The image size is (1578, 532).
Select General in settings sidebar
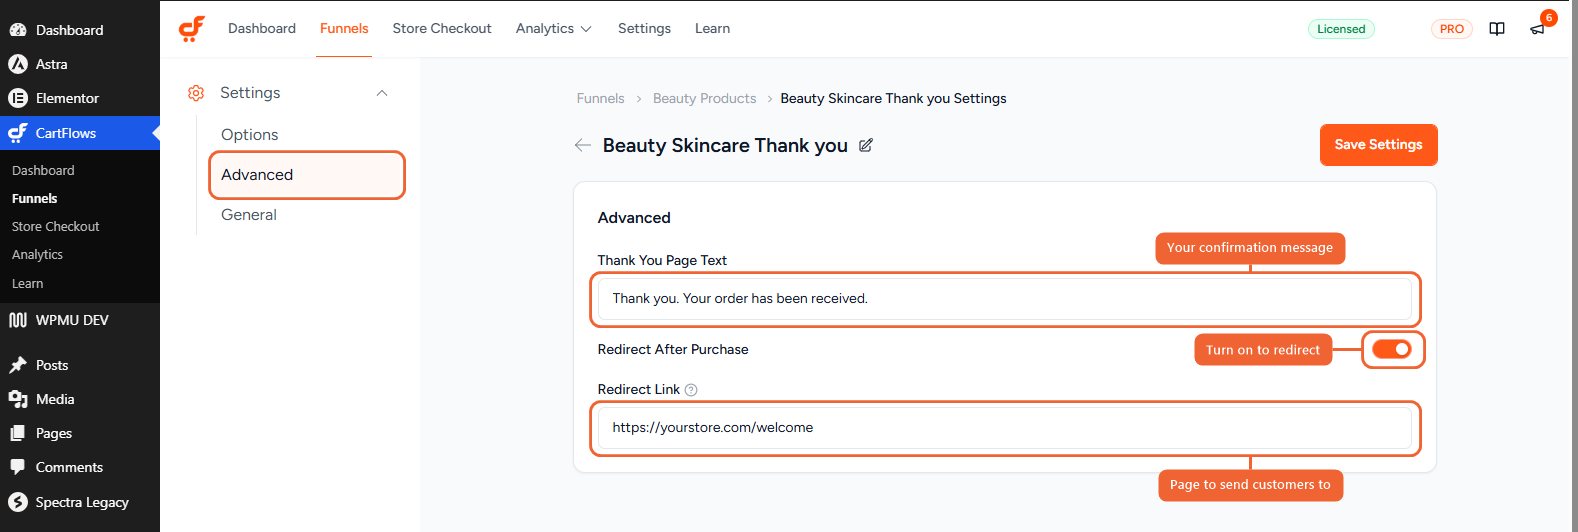pos(249,215)
